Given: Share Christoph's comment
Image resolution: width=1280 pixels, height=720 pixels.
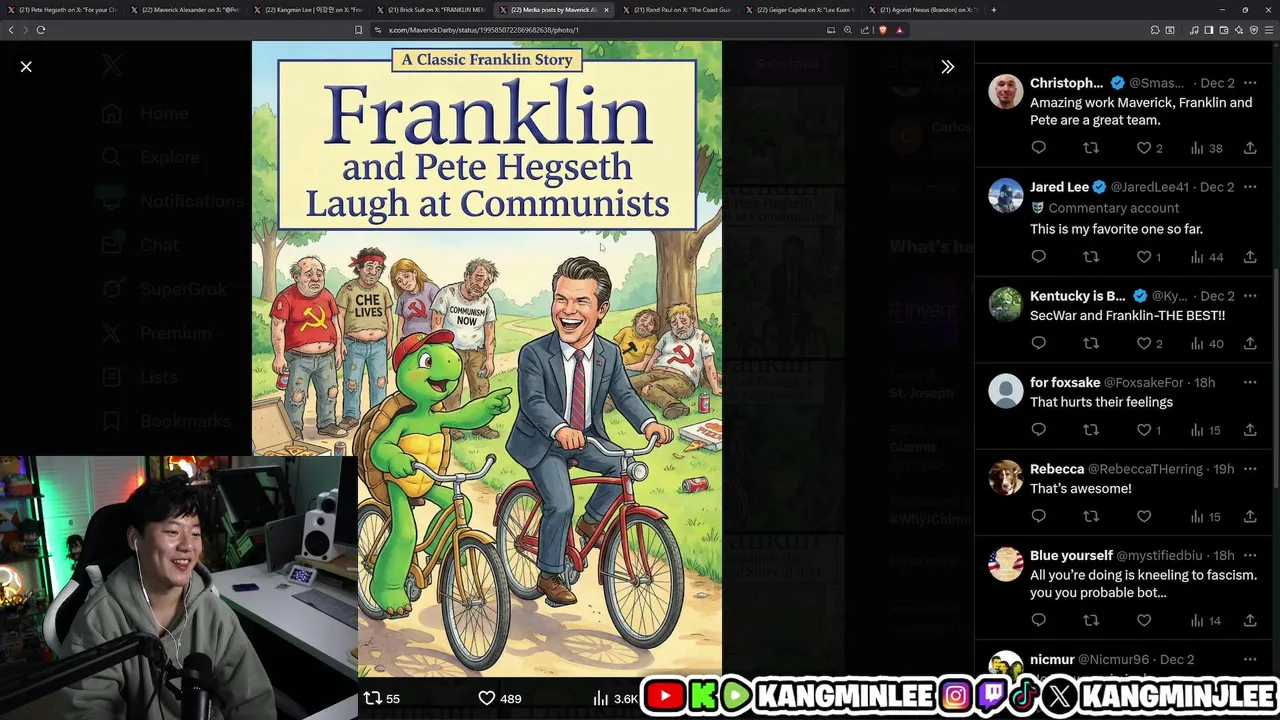Looking at the screenshot, I should coord(1250,148).
